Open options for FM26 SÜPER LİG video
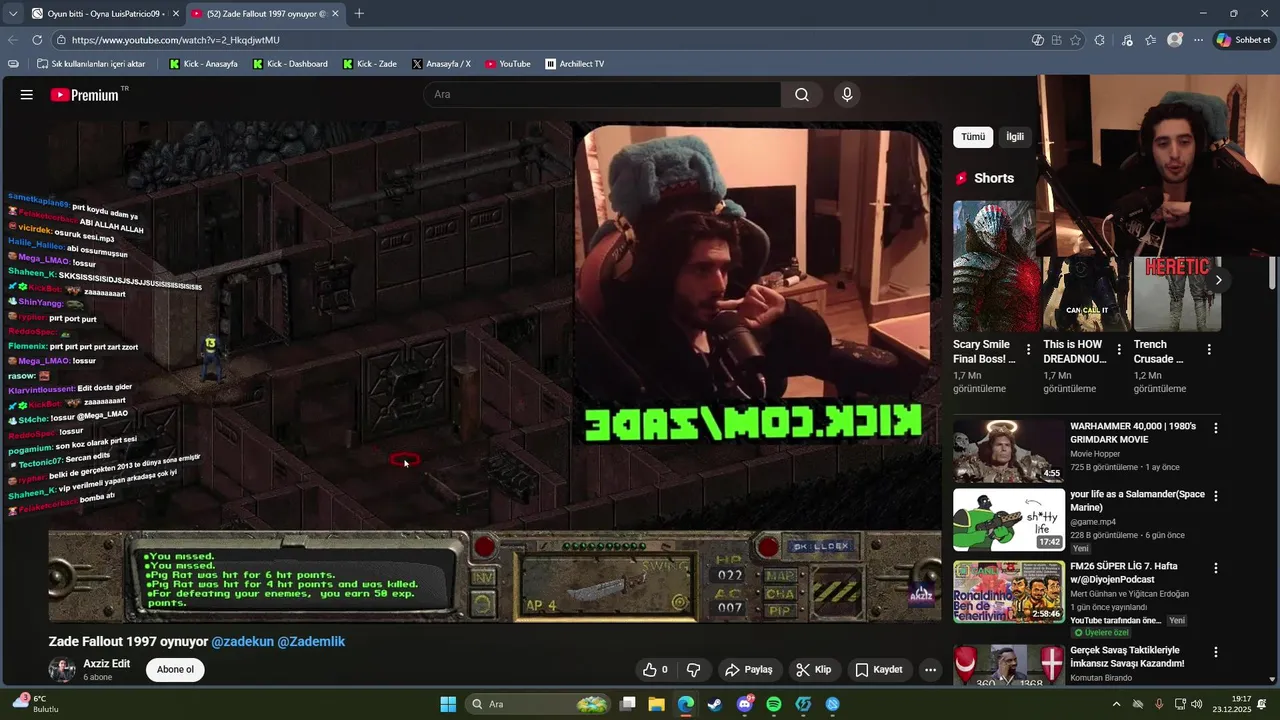Image resolution: width=1280 pixels, height=720 pixels. tap(1216, 568)
